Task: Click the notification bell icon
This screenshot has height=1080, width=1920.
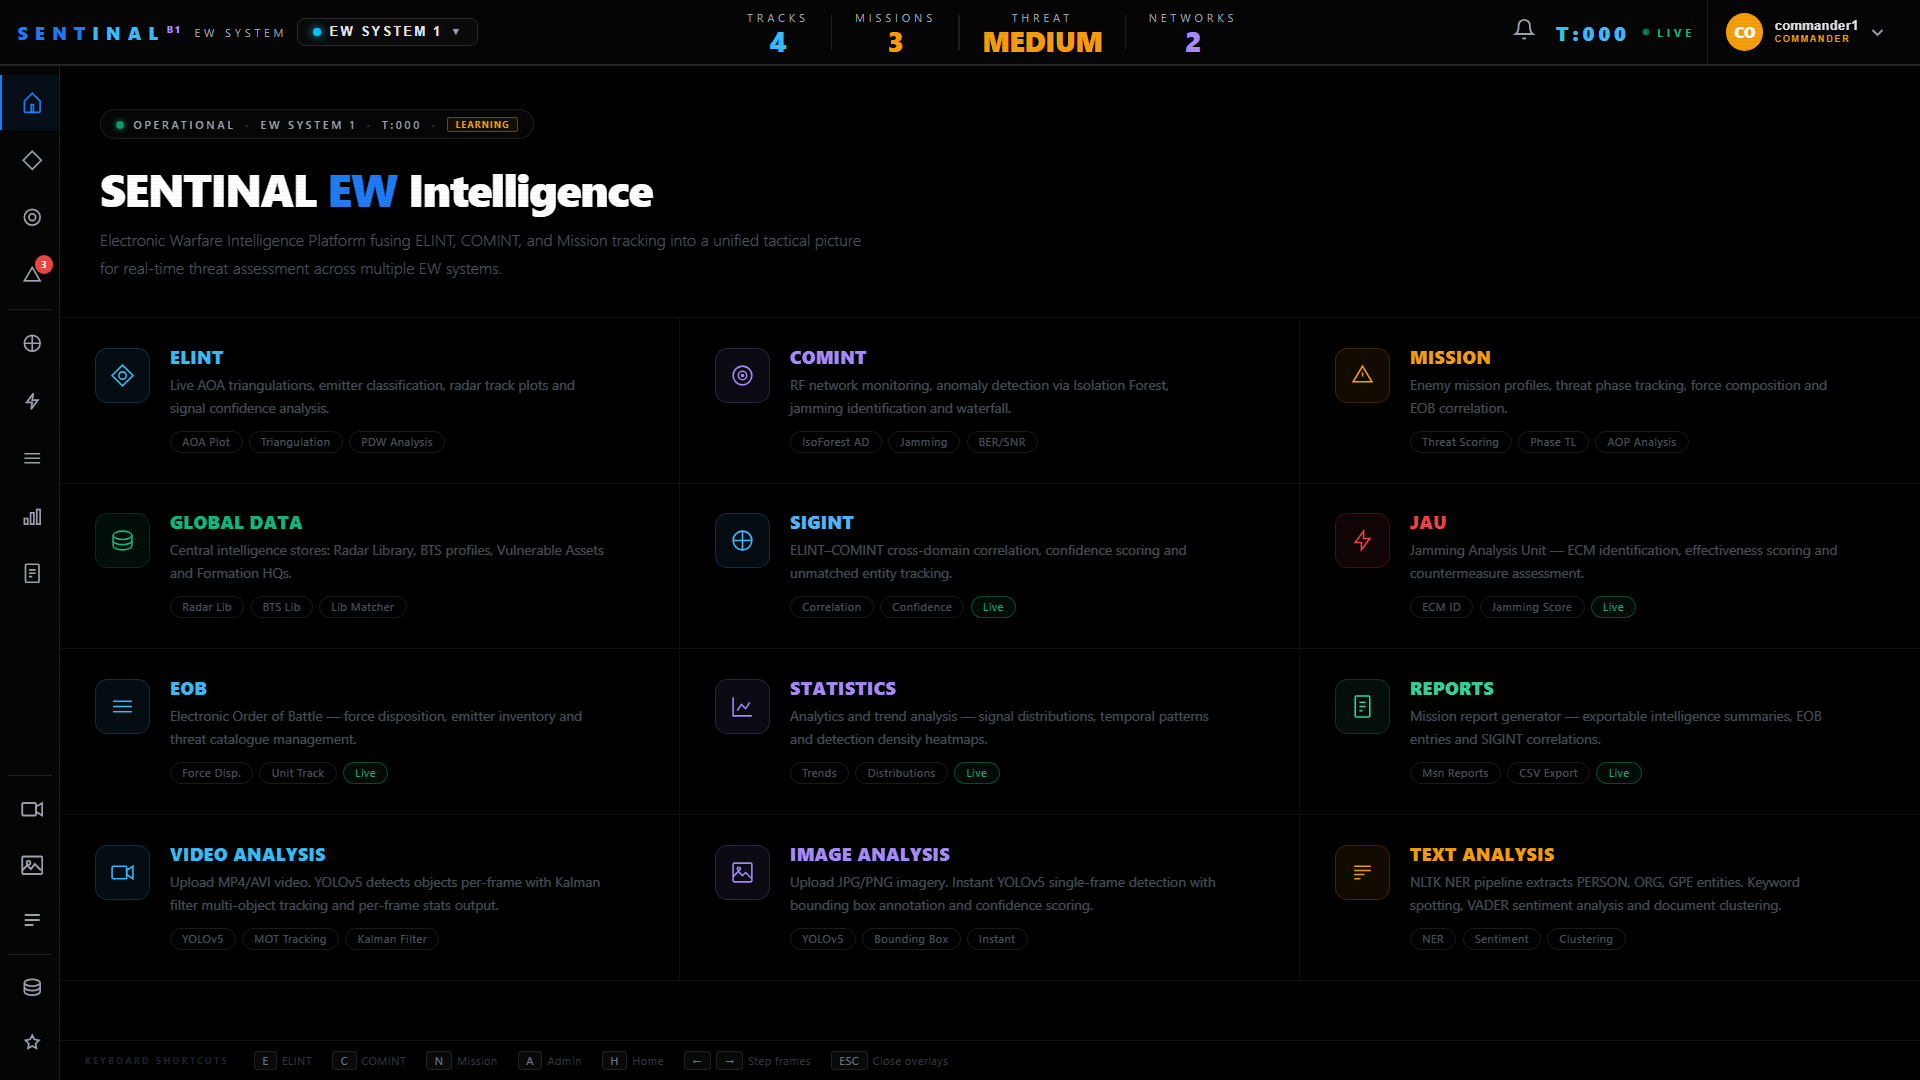Action: click(1523, 31)
